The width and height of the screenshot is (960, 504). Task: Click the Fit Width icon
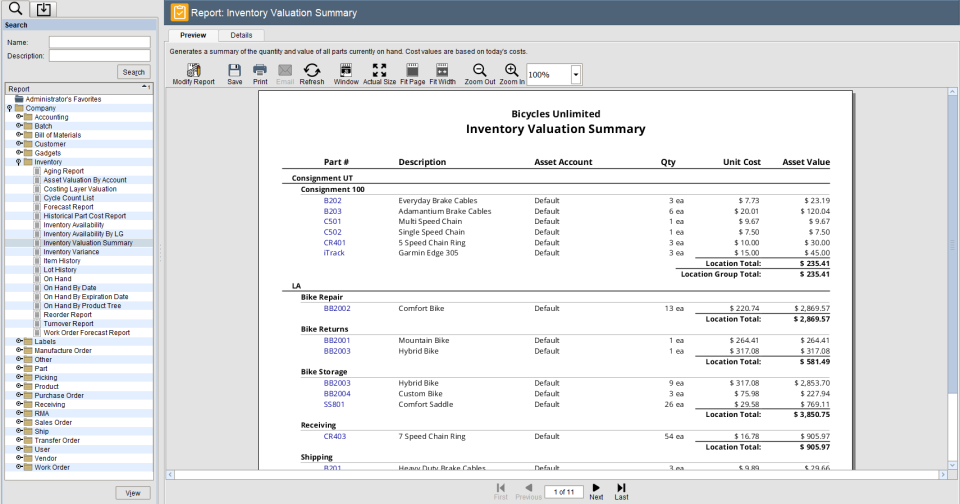(x=442, y=71)
